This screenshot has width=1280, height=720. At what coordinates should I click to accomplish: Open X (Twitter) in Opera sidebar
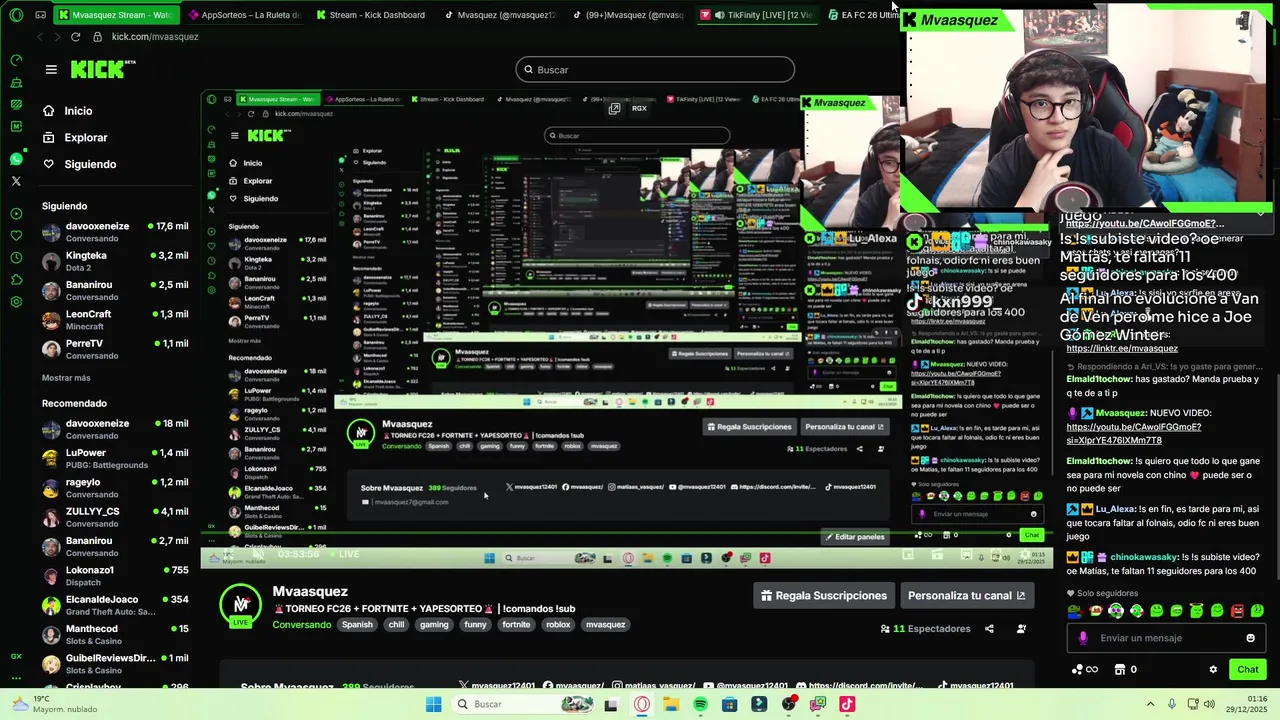coord(16,181)
